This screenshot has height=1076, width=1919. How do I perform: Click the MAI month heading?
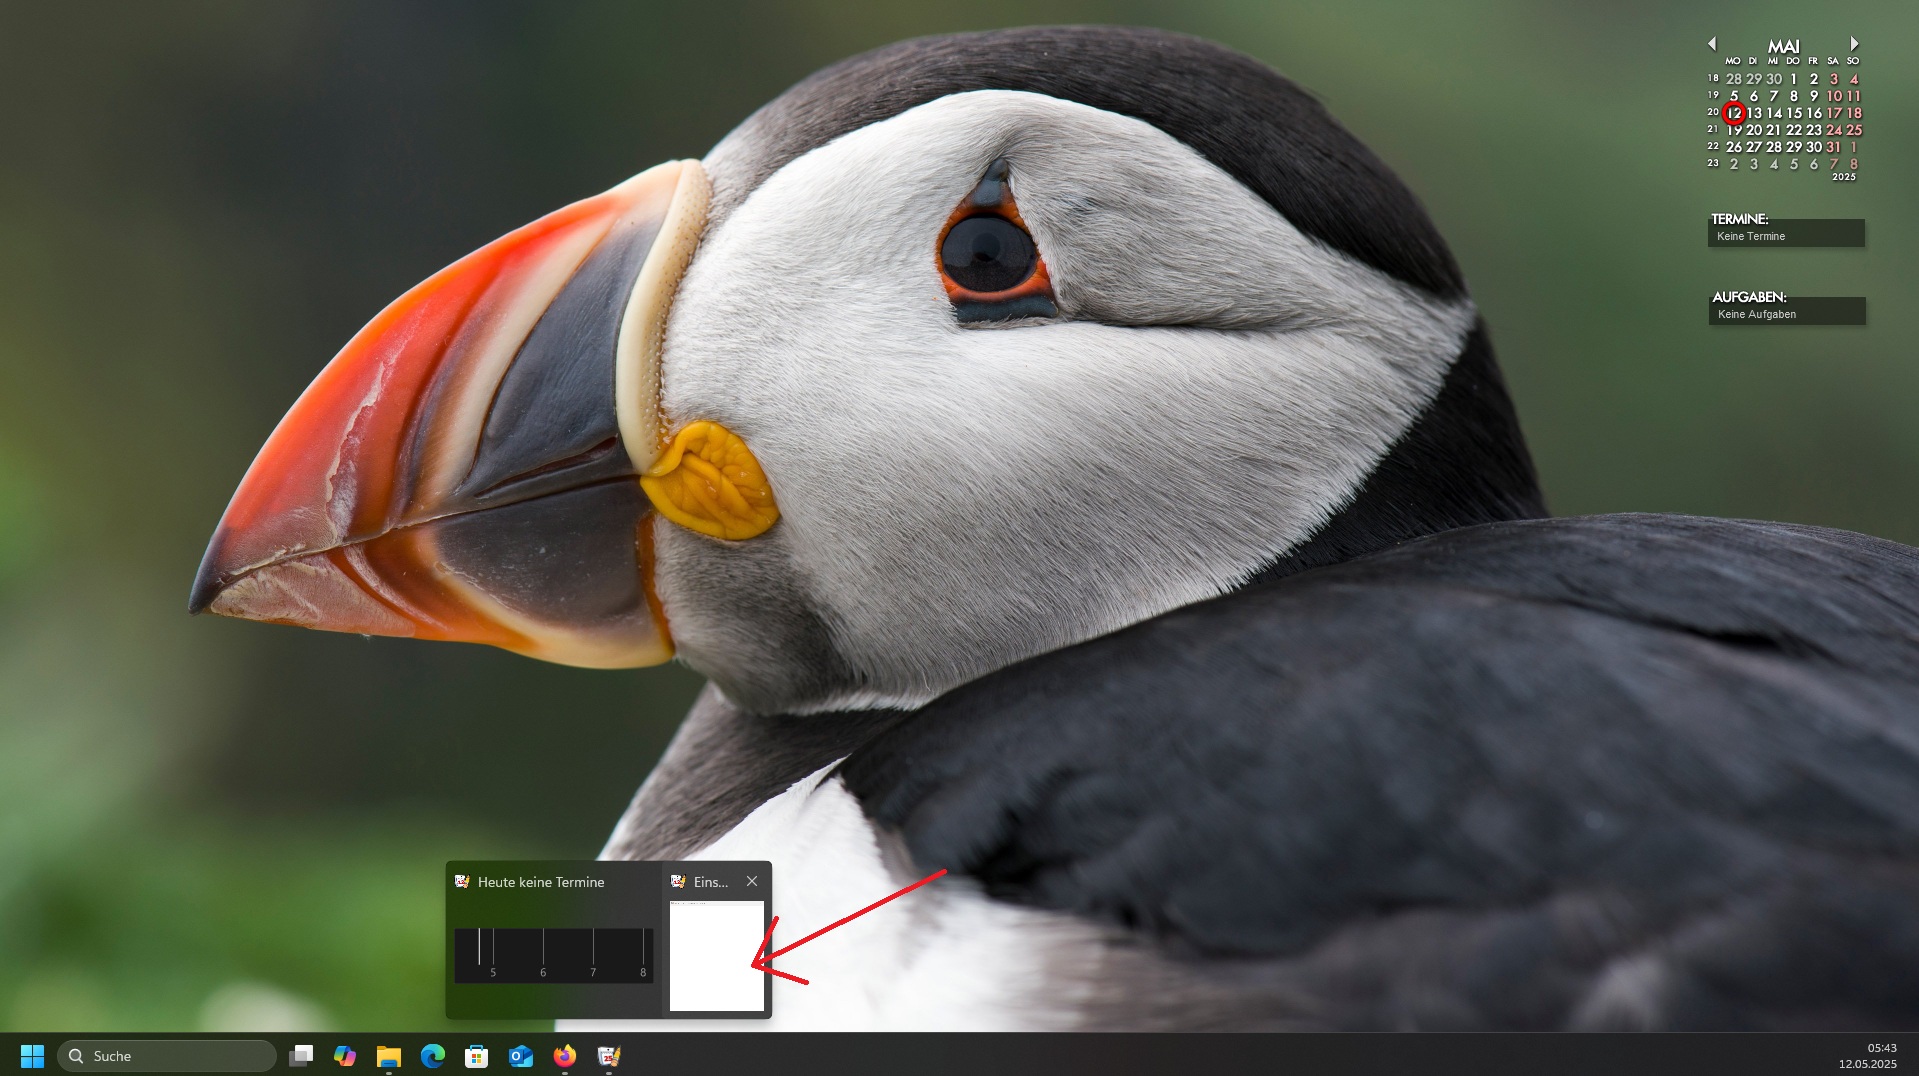tap(1783, 46)
